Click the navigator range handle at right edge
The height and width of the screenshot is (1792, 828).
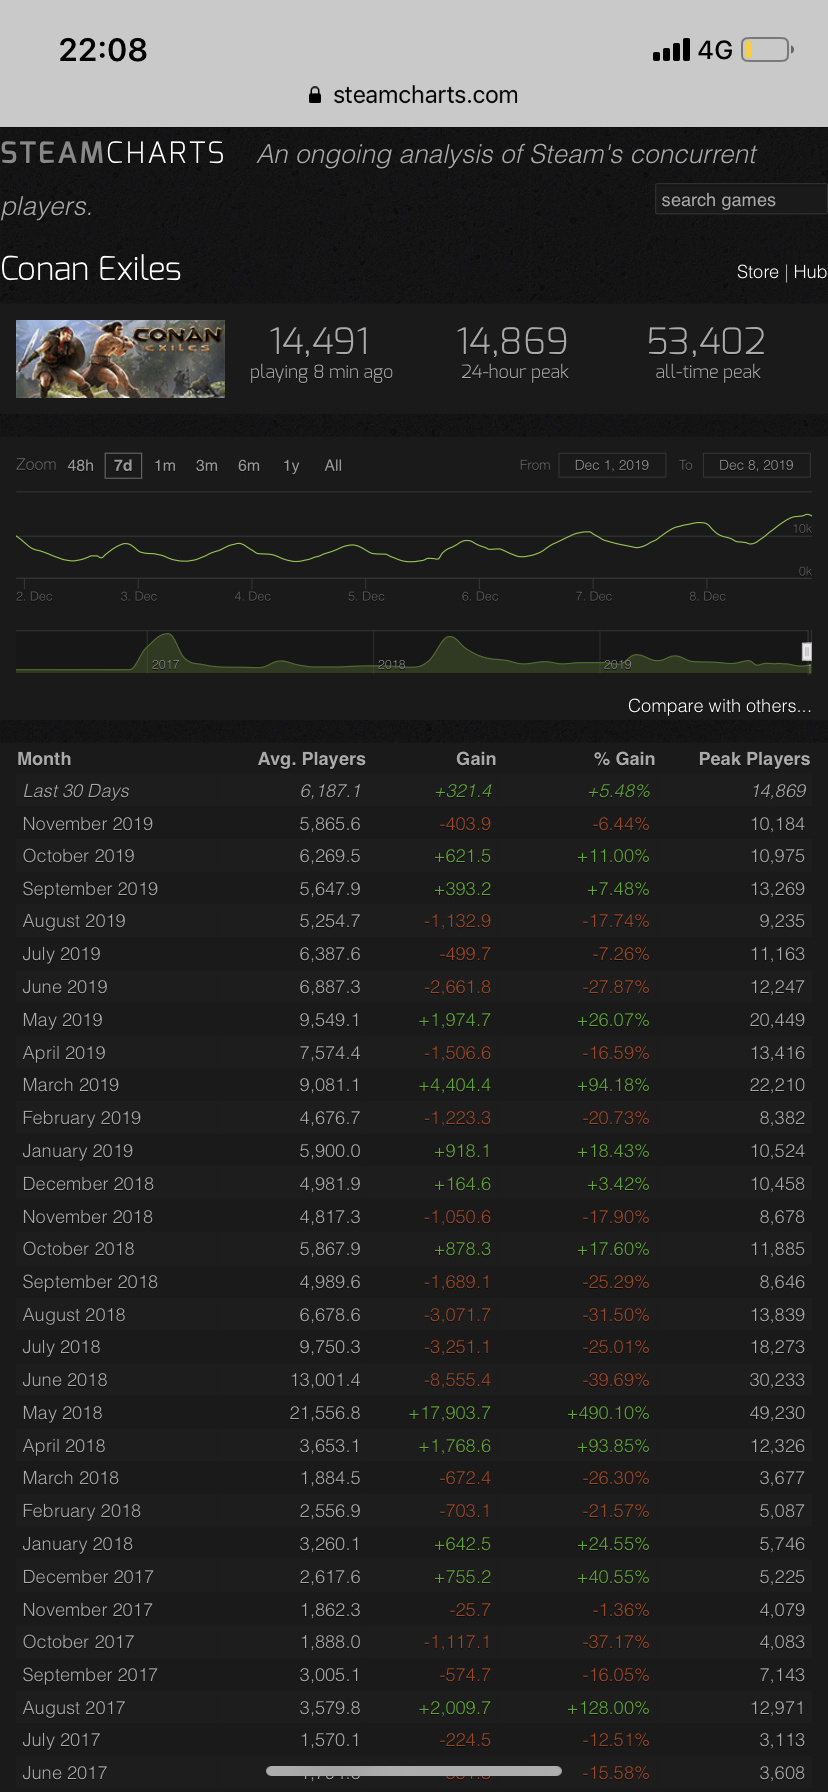point(807,652)
